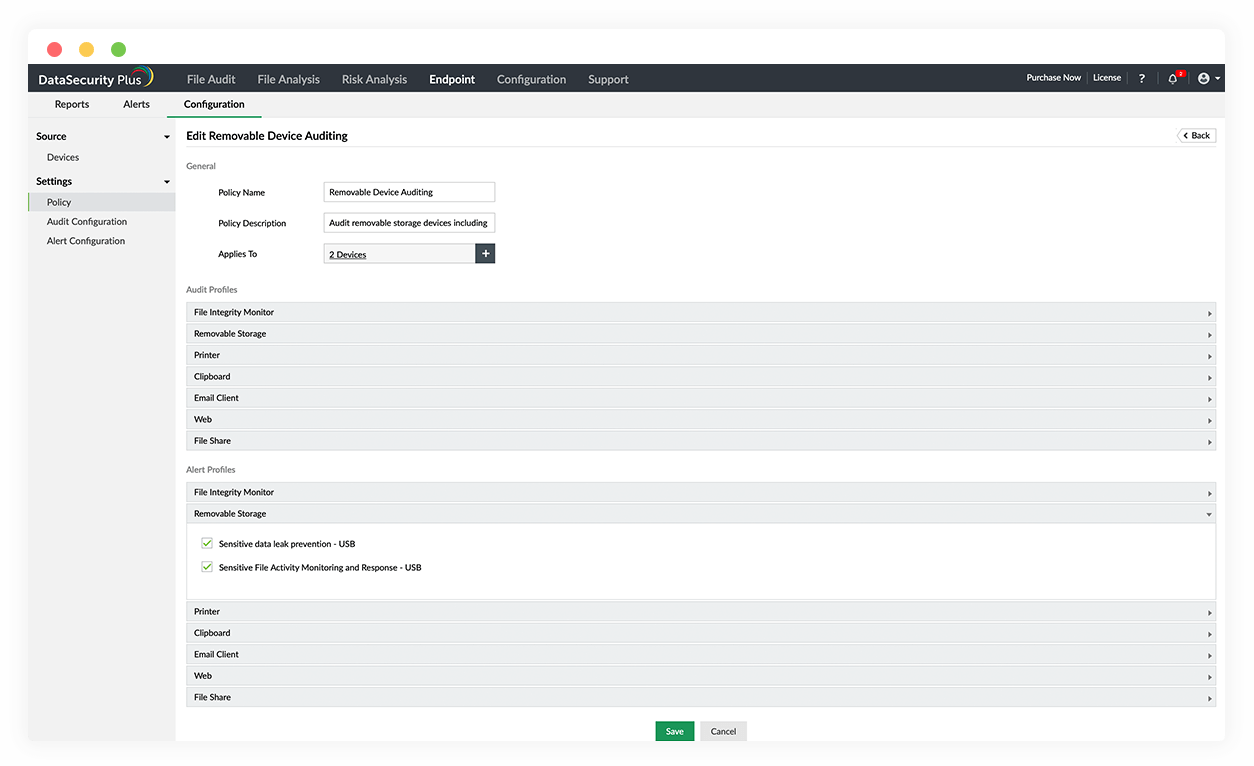Expand Audit Profiles File Share section
This screenshot has height=766, width=1254.
(701, 441)
